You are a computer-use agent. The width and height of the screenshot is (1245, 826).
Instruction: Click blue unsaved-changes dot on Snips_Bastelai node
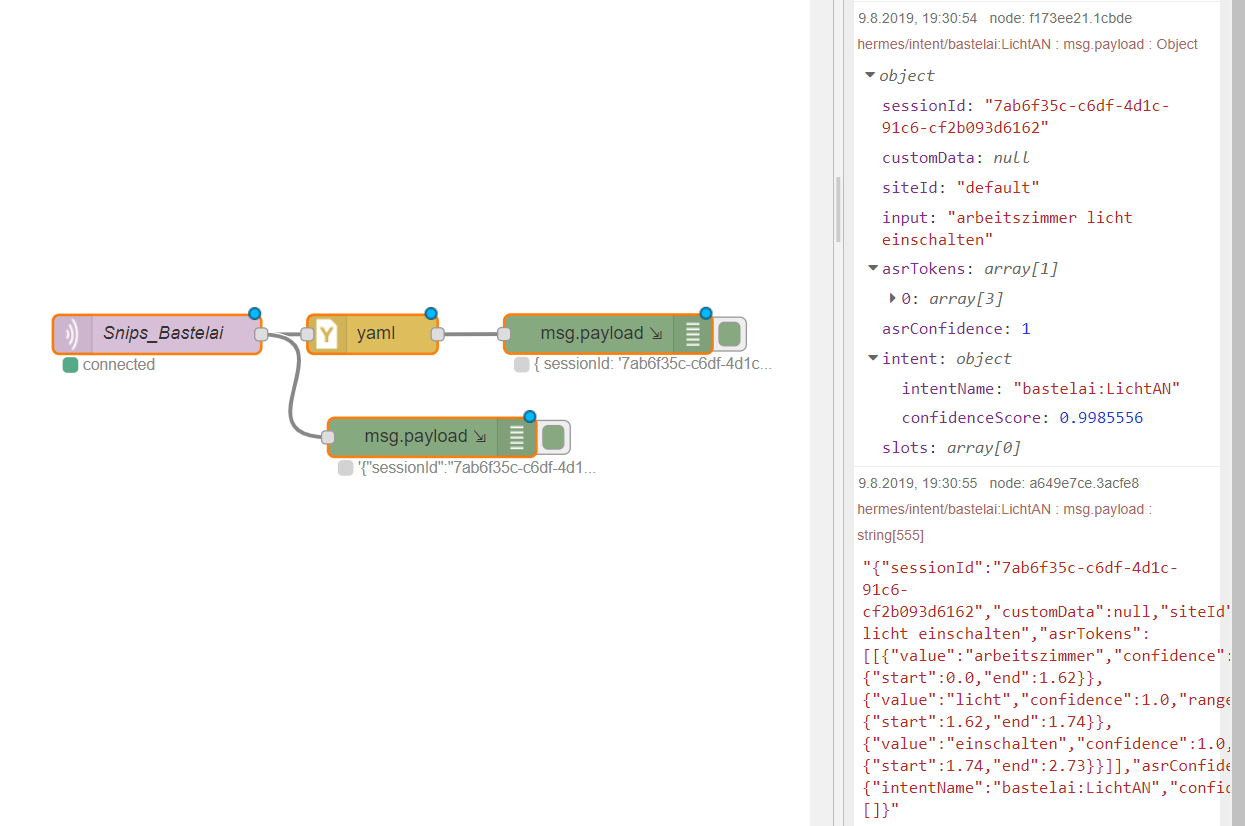254,313
